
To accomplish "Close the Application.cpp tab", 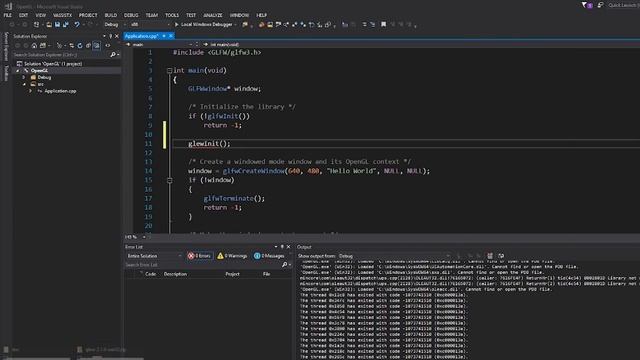I will [x=171, y=36].
